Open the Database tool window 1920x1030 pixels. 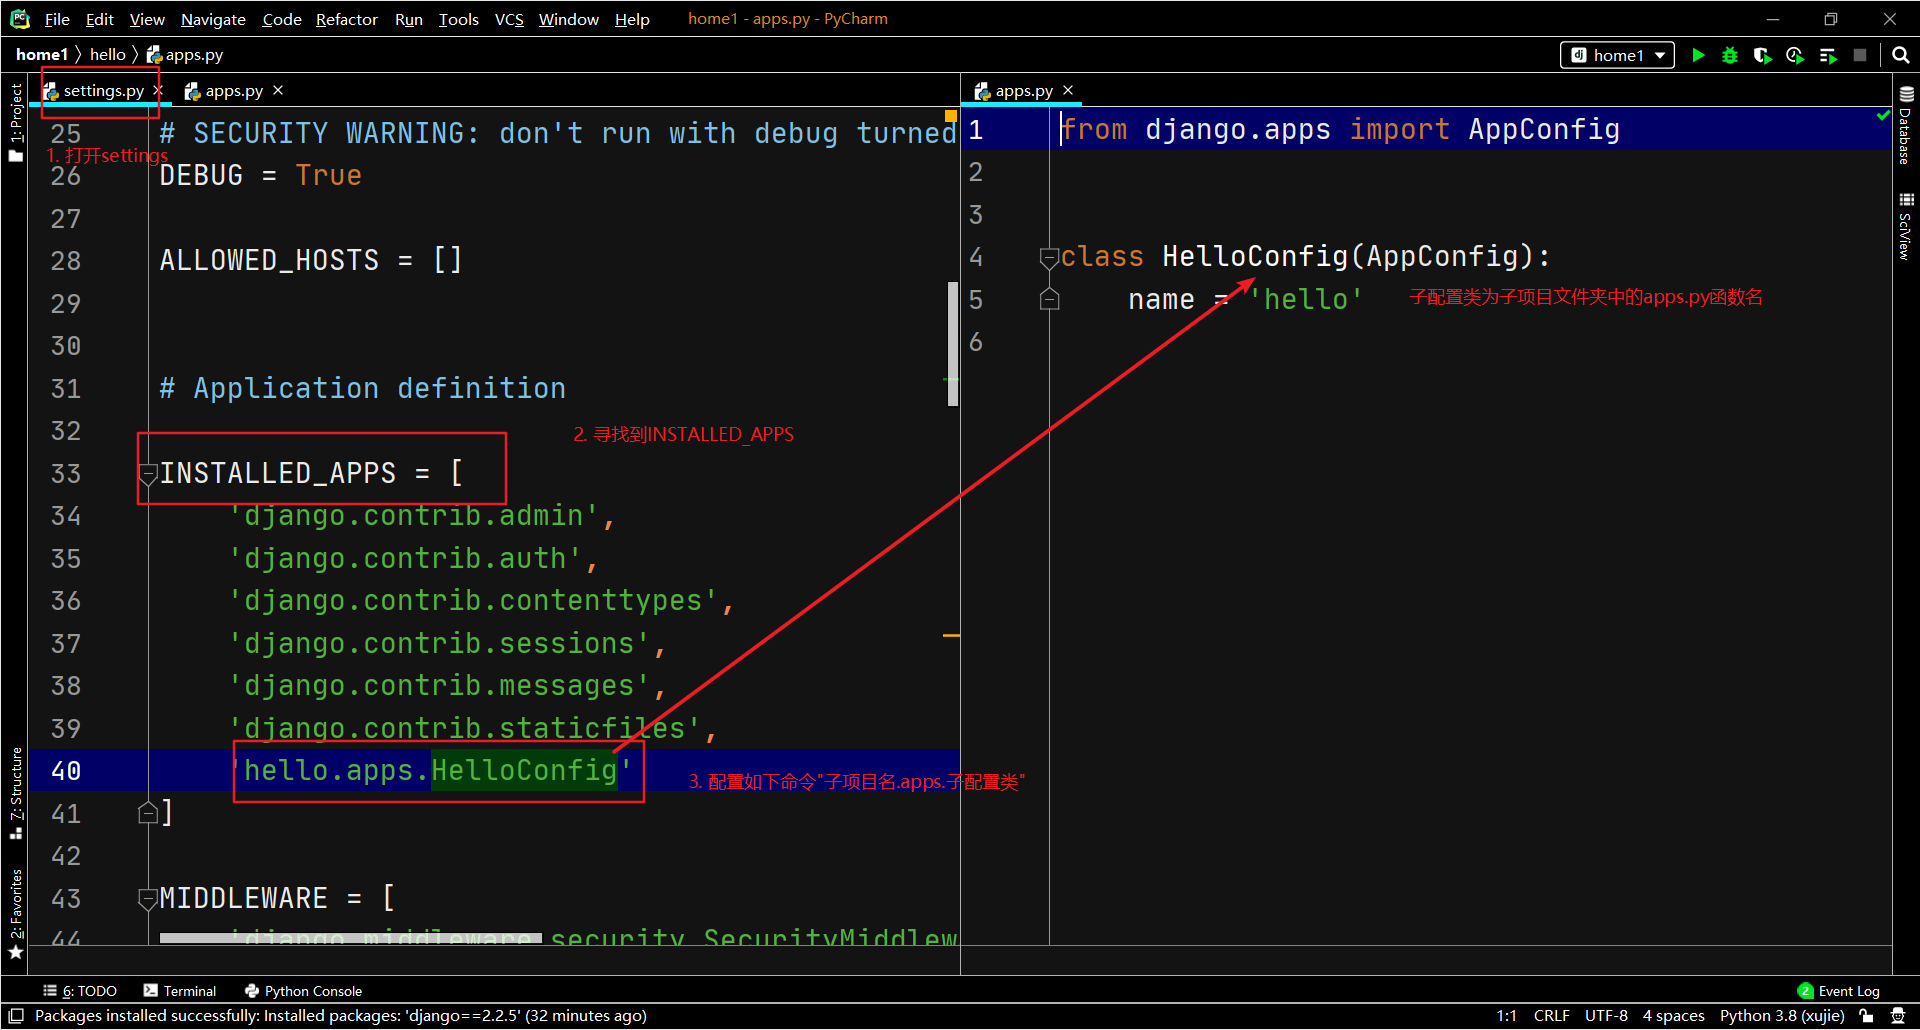pos(1906,126)
